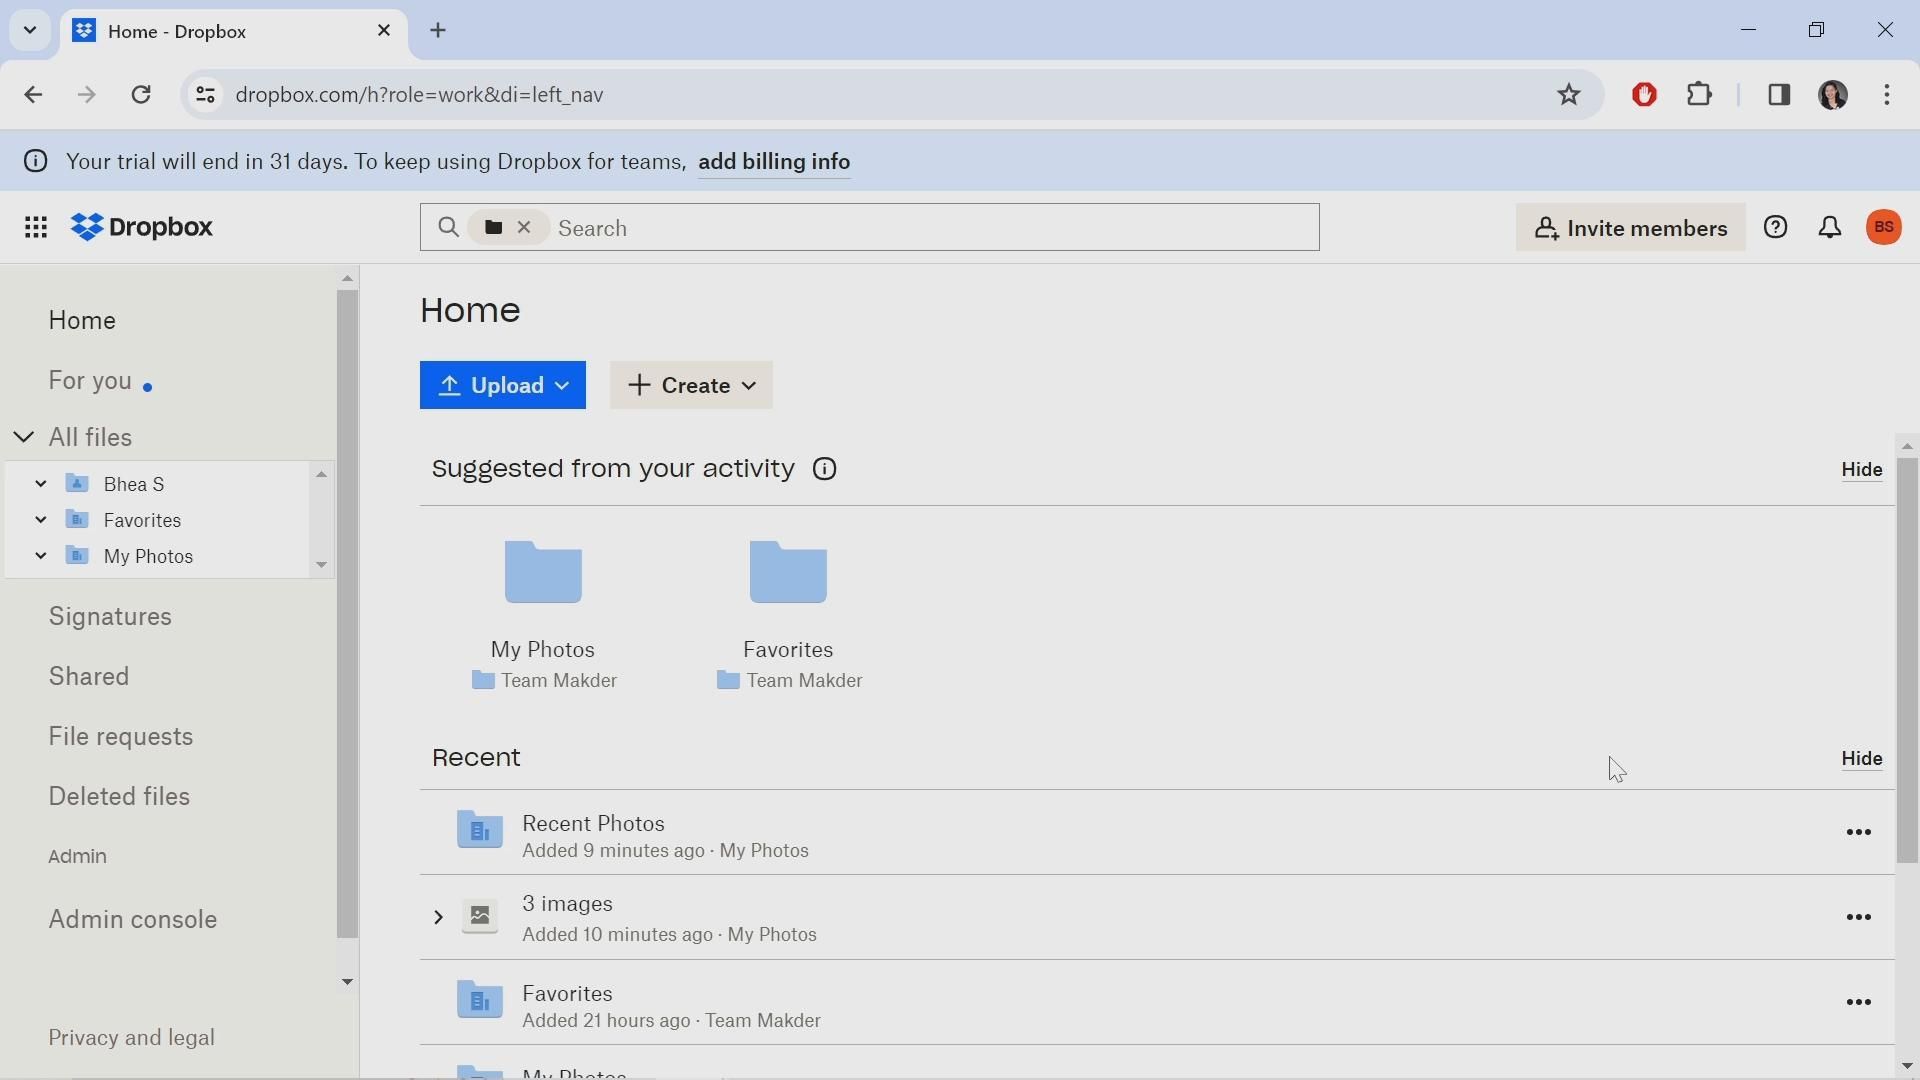Go to Deleted files in sidebar

tap(119, 797)
